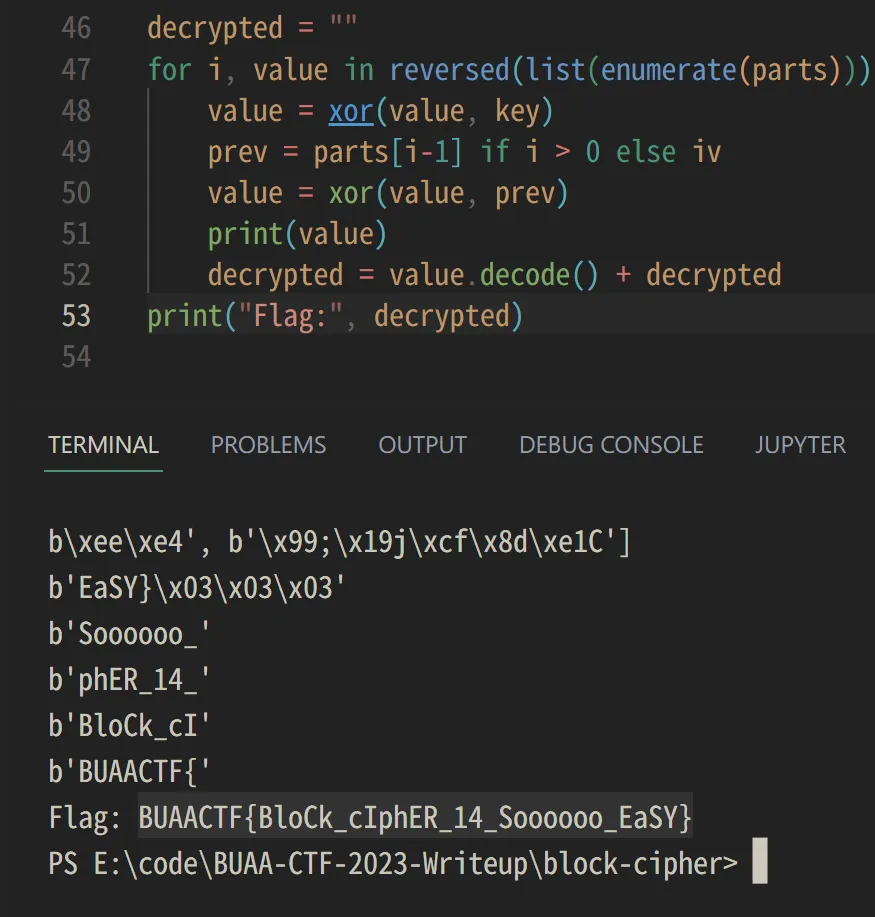
Task: Click line number 46 in gutter
Action: (x=76, y=28)
